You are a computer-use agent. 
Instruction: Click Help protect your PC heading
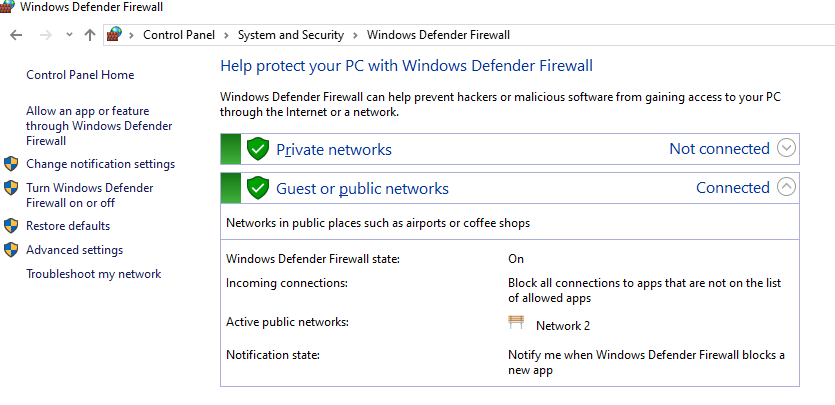[x=406, y=66]
